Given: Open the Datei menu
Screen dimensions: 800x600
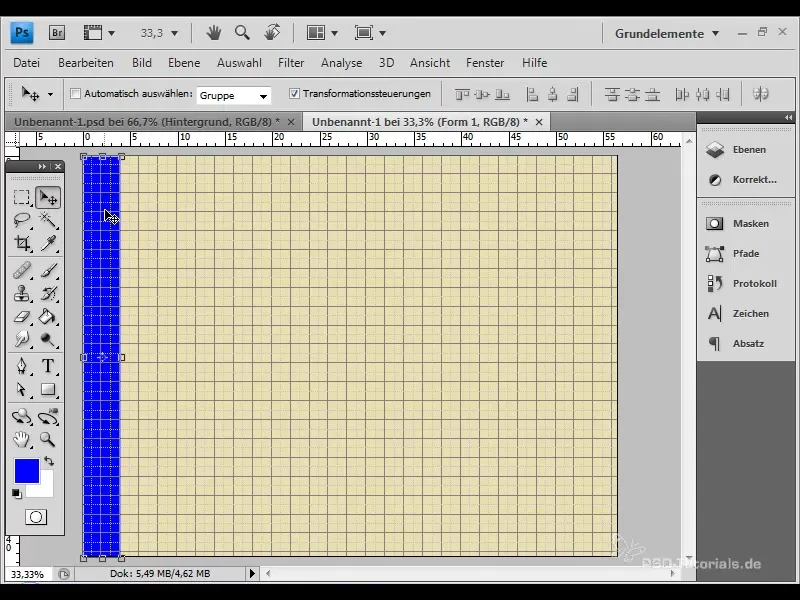Looking at the screenshot, I should click(27, 63).
